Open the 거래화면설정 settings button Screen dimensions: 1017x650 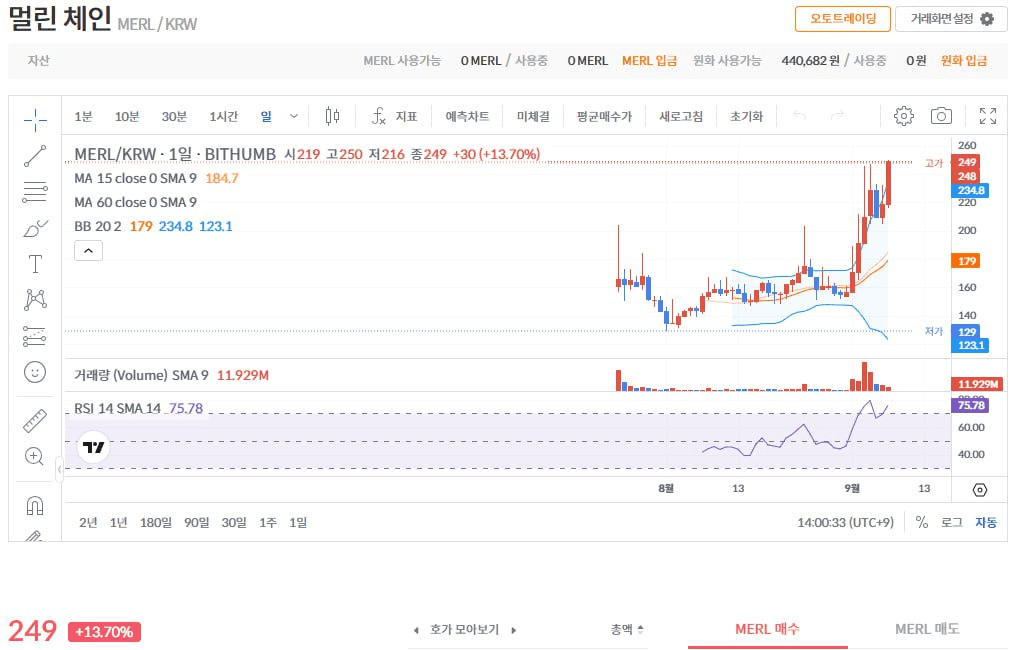(x=951, y=19)
